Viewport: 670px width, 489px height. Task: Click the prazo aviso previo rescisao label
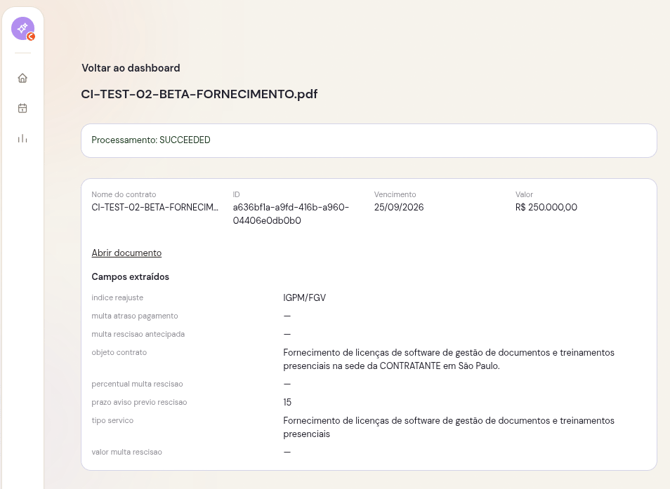point(139,402)
